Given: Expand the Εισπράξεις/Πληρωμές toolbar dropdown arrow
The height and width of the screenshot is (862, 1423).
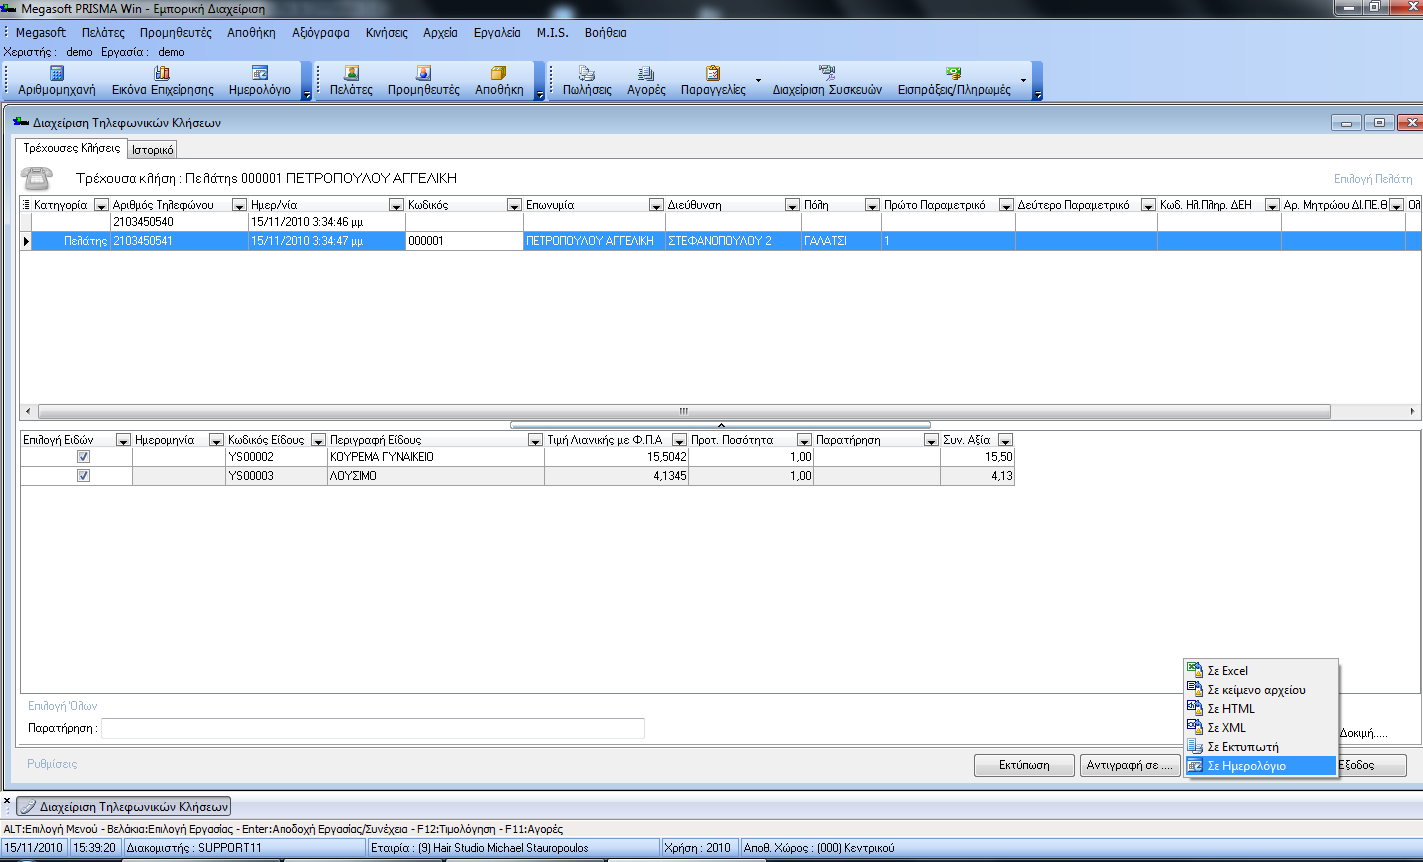Looking at the screenshot, I should click(x=1022, y=80).
